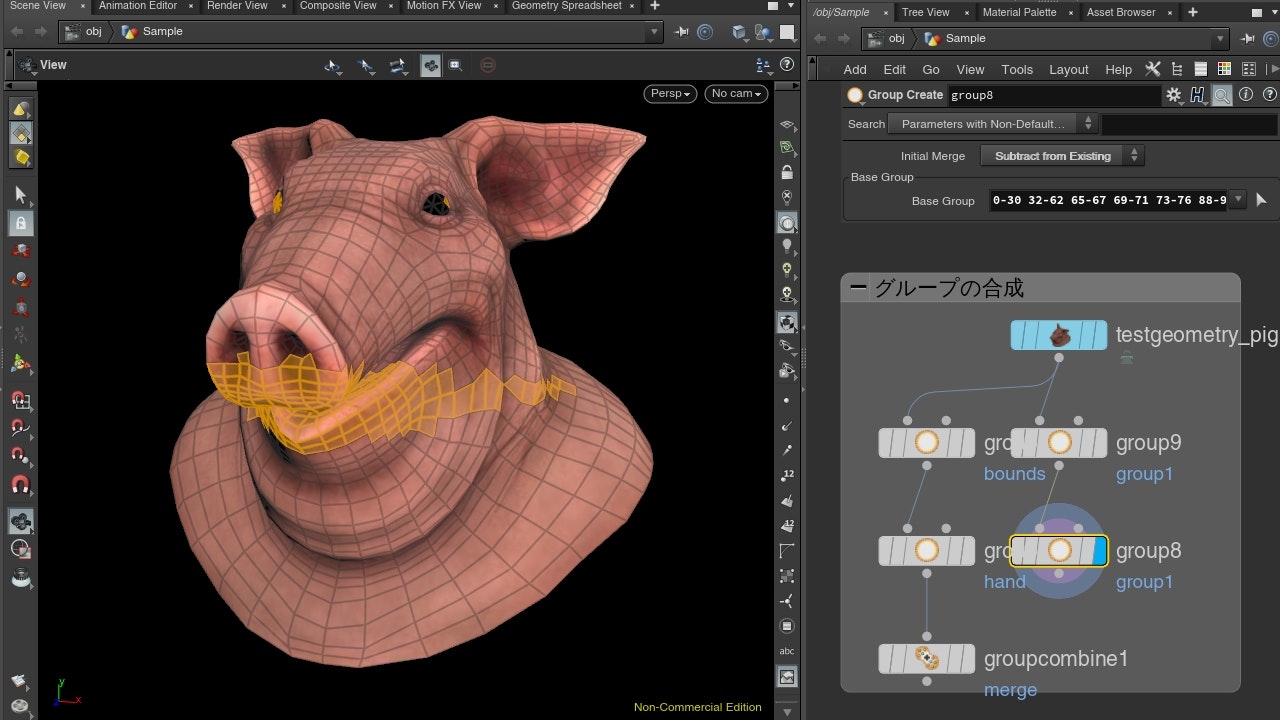This screenshot has height=720, width=1280.
Task: Click the groupcombine1 merge node
Action: (927, 659)
